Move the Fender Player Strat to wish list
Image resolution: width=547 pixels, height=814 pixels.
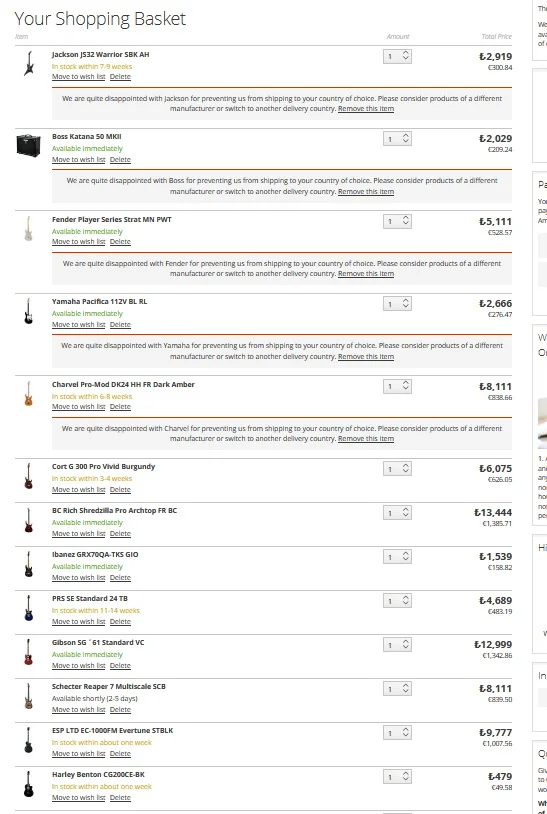click(78, 242)
